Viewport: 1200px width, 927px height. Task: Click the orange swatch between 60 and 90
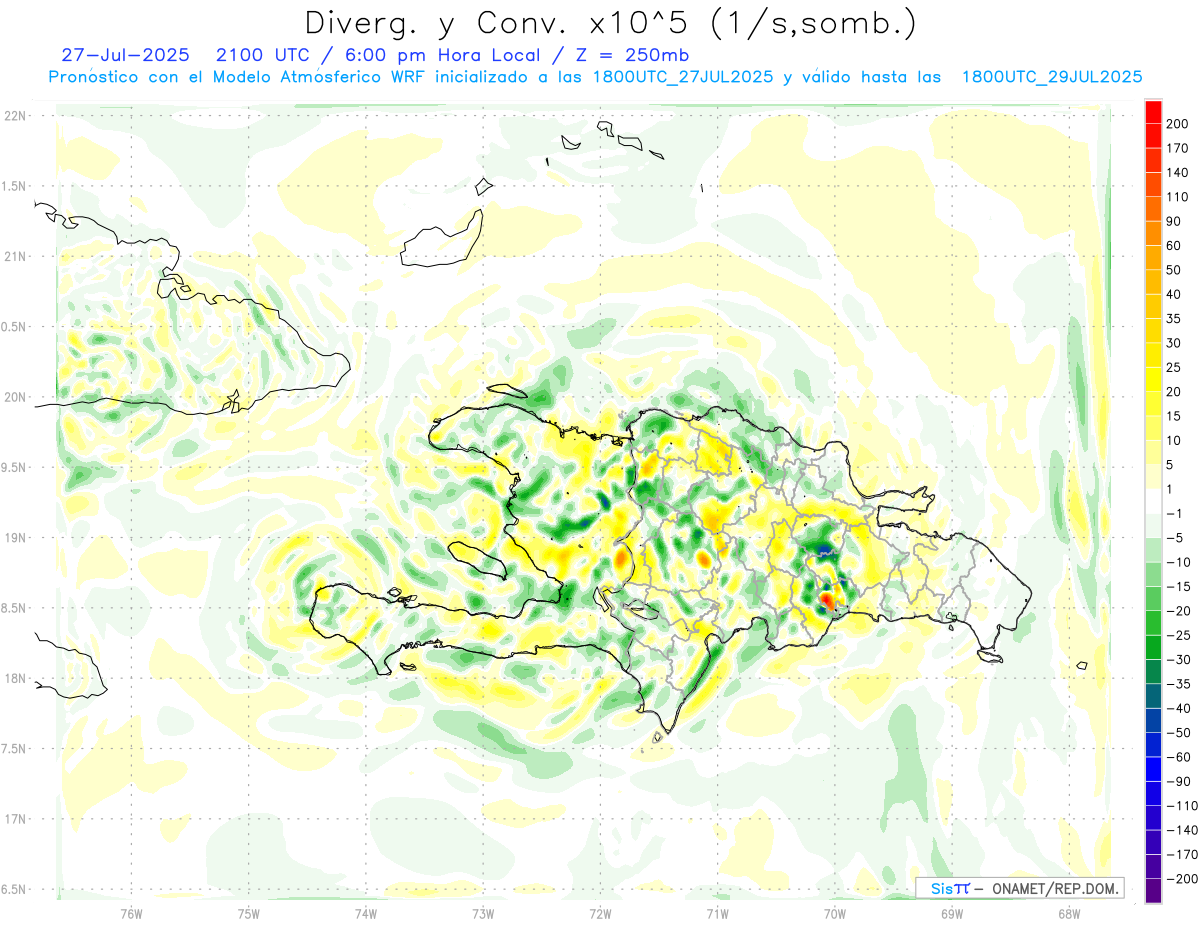coord(1153,233)
